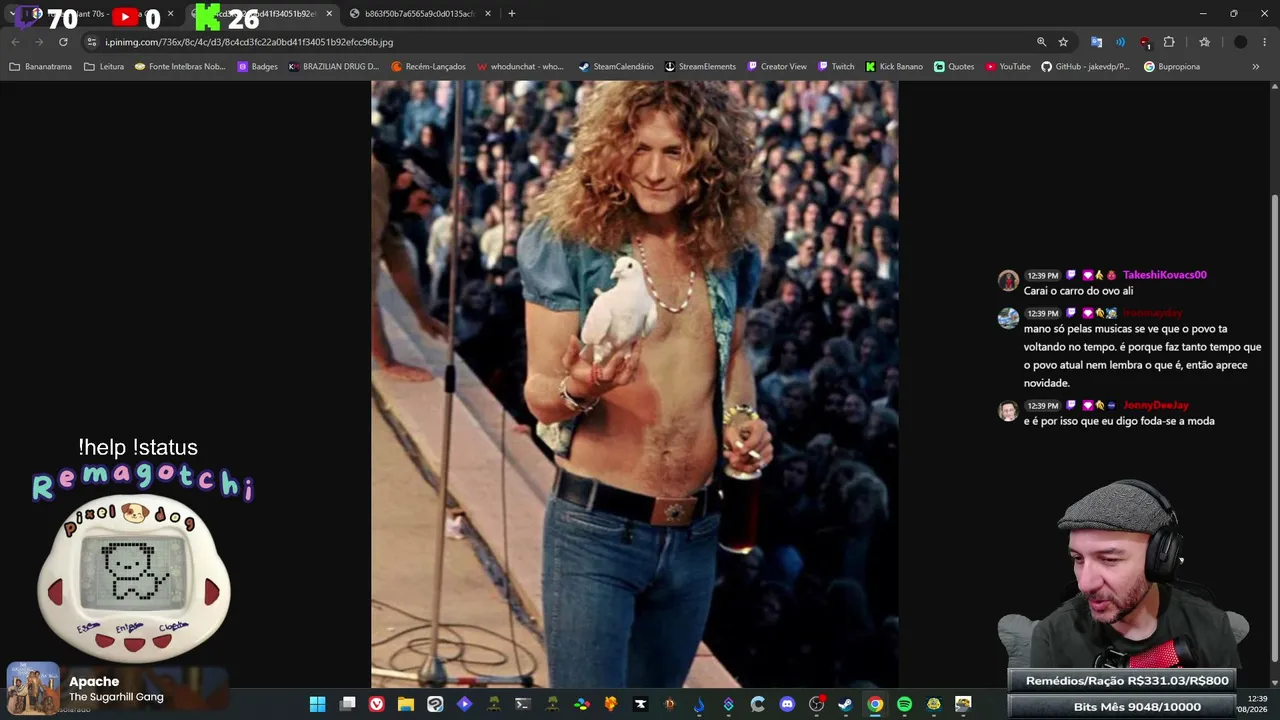The height and width of the screenshot is (720, 1280).
Task: Open the Chrome three-dot menu
Action: (1265, 42)
